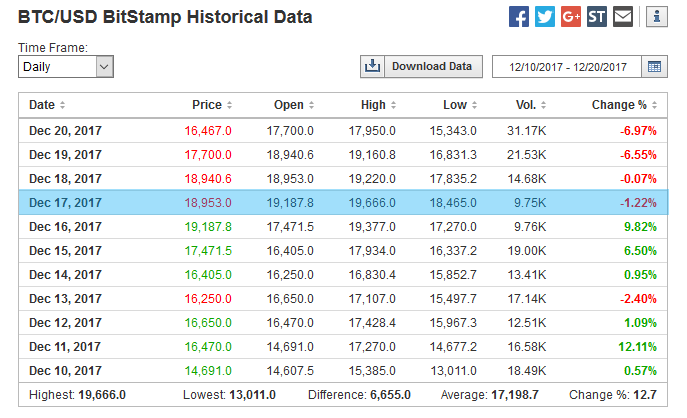
Task: Select the Dec 12, 2017 date cell
Action: click(65, 323)
